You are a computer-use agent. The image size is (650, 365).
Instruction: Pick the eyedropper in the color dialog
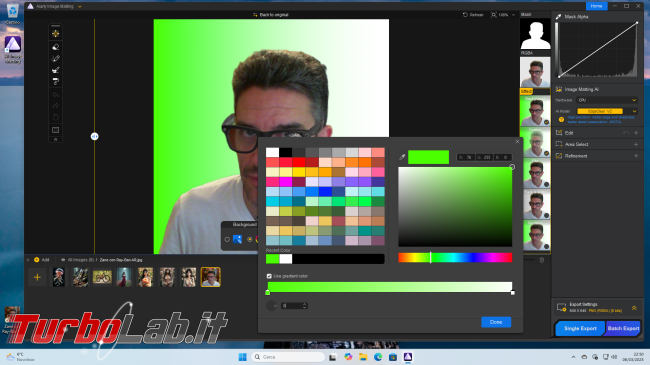click(402, 157)
